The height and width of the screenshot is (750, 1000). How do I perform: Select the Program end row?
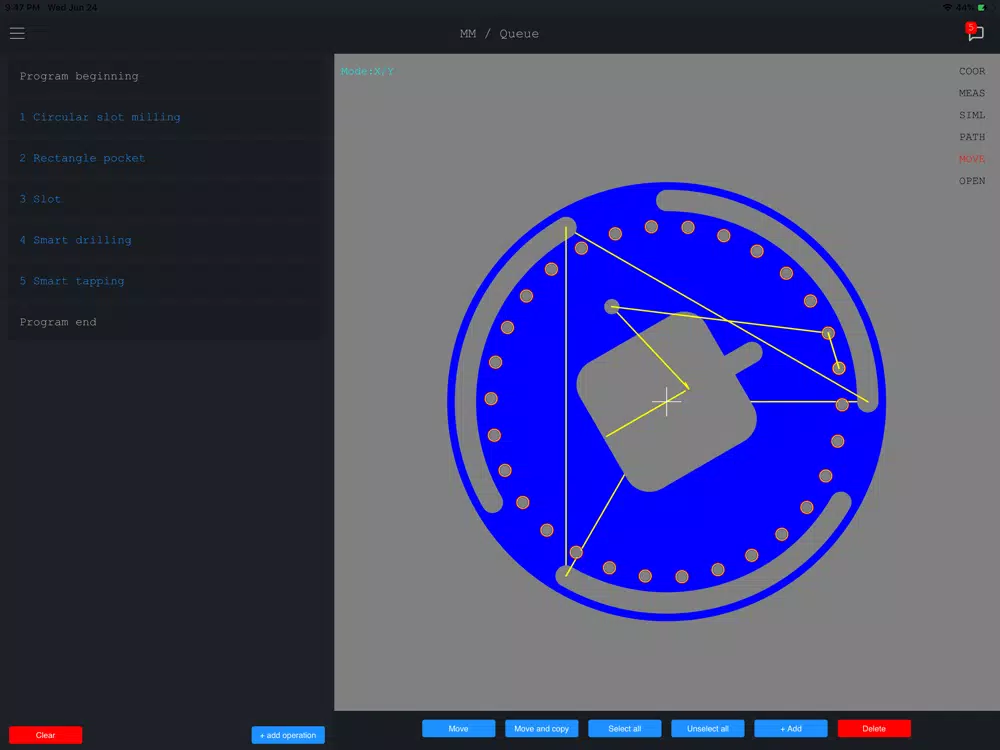[167, 322]
